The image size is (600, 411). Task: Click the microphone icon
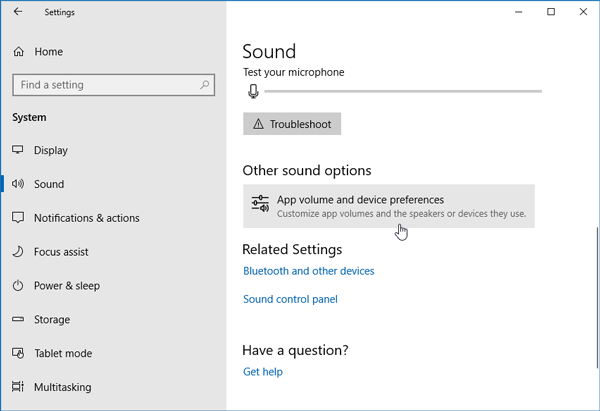[x=253, y=91]
